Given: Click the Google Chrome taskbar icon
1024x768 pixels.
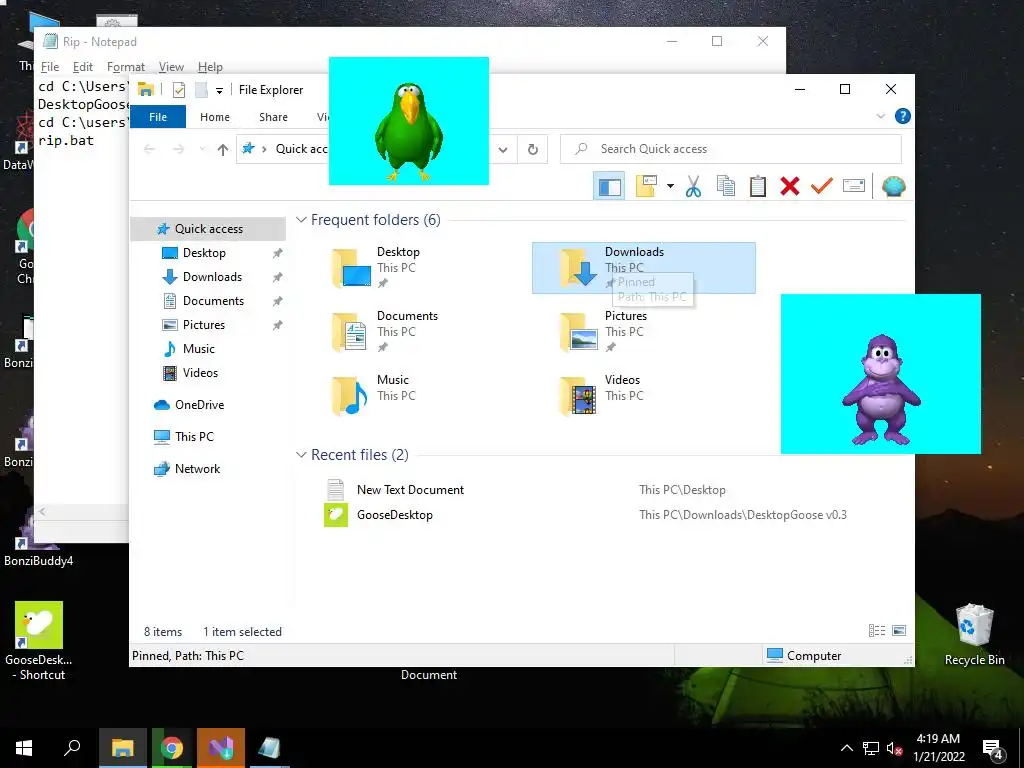Looking at the screenshot, I should pos(171,748).
